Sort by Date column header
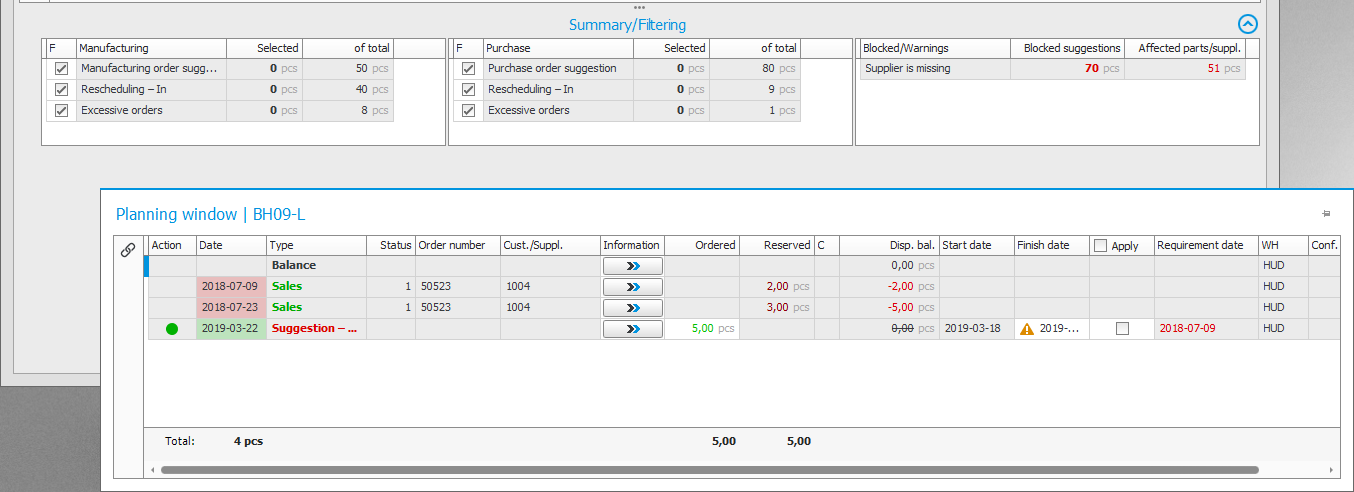Screen dimensions: 1354x492 coord(230,245)
